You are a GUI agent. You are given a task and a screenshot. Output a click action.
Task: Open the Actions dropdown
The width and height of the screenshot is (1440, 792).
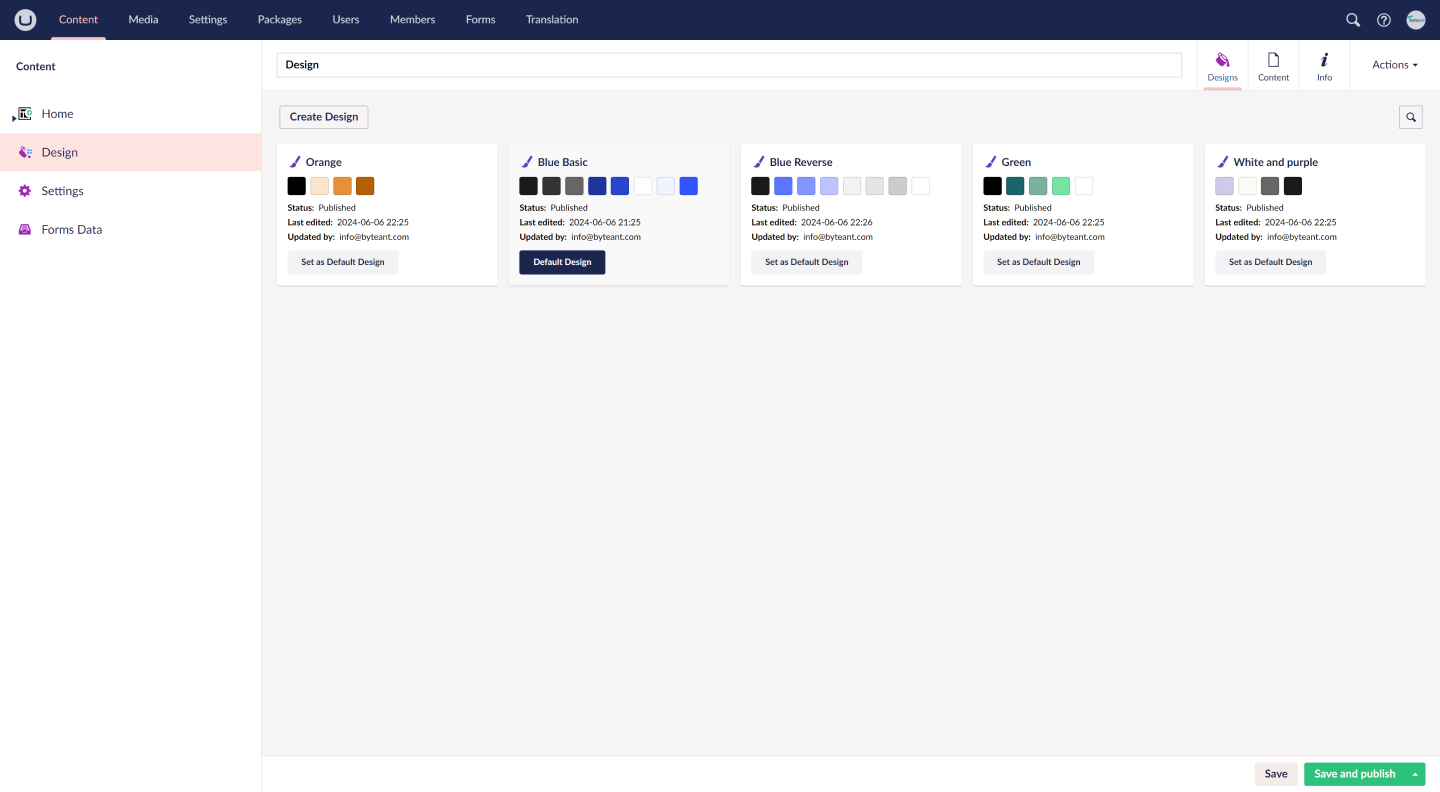point(1393,64)
